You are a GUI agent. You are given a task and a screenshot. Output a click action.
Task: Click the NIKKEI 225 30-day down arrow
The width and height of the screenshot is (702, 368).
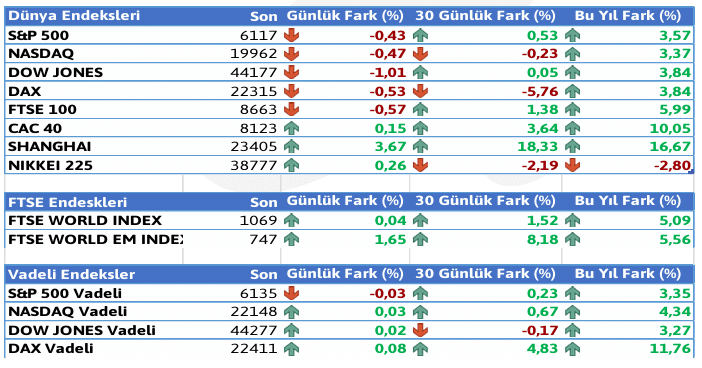(420, 165)
